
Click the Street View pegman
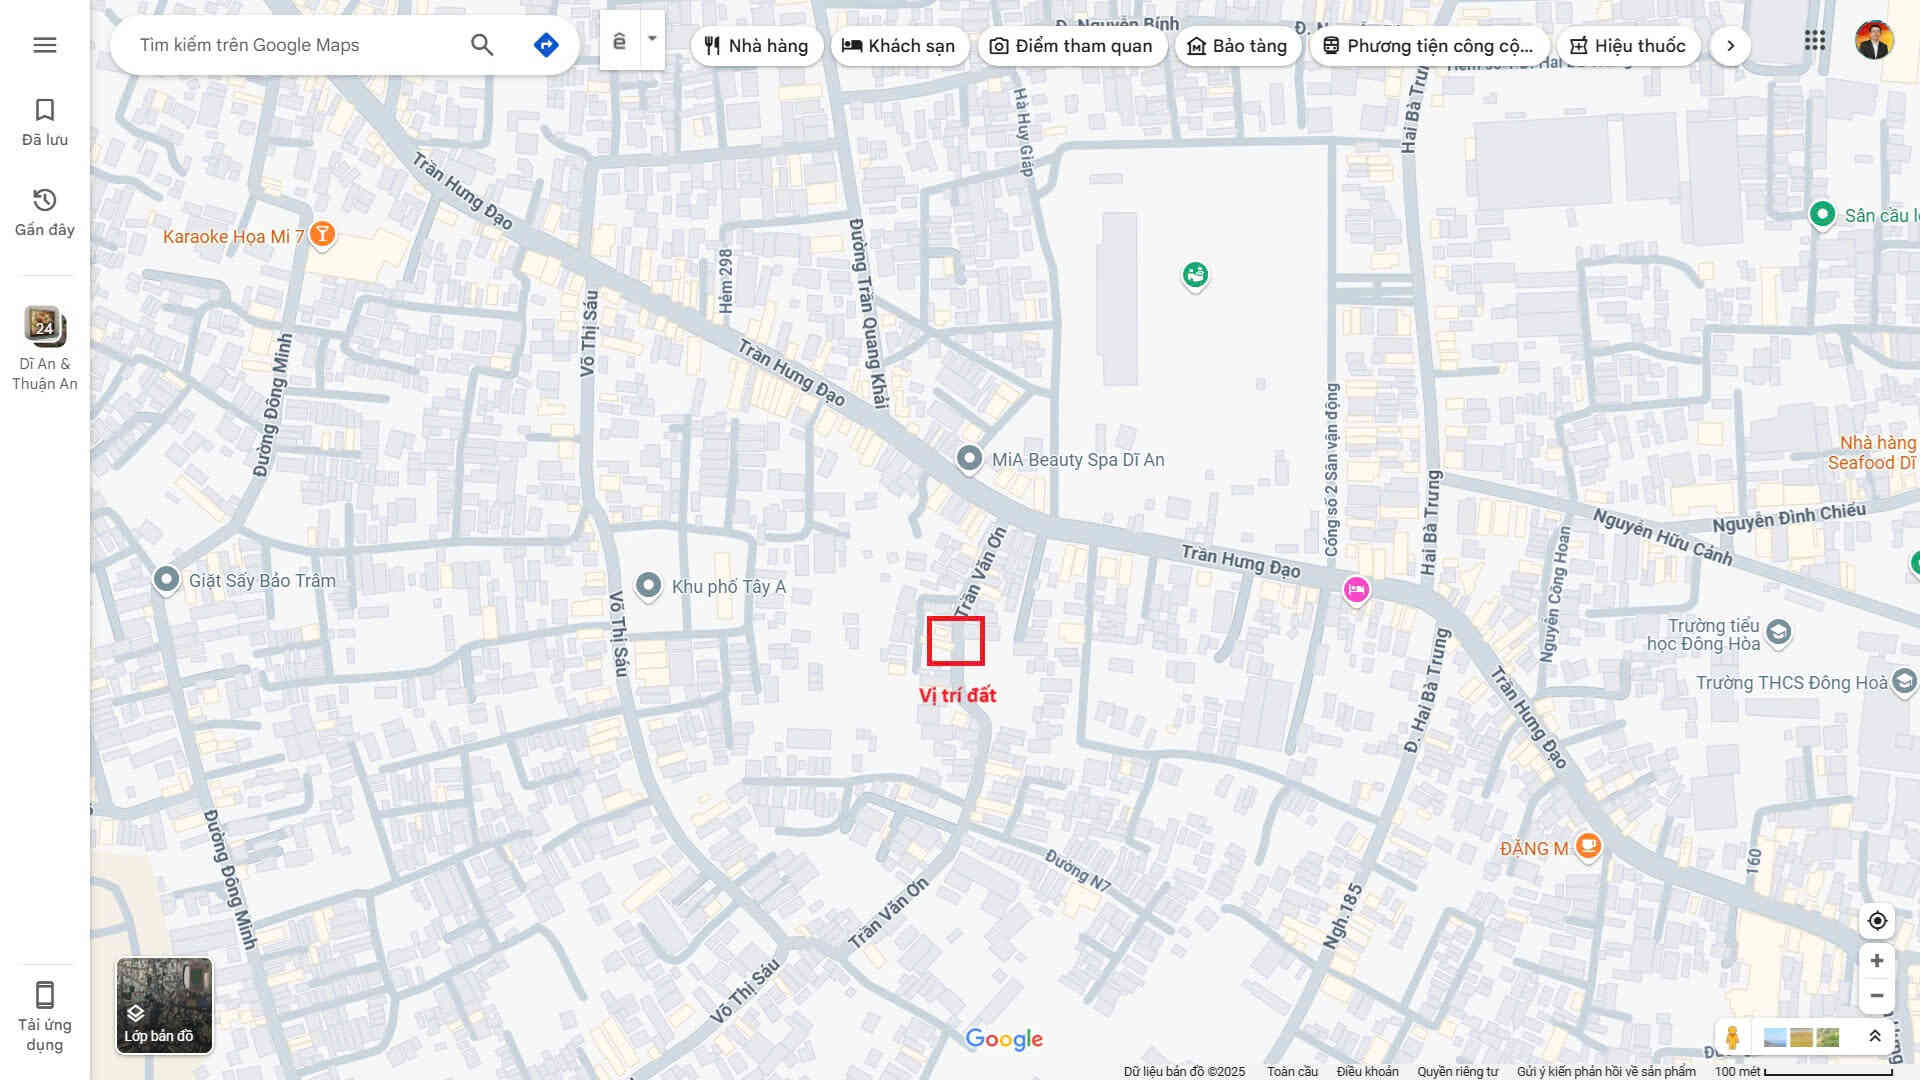point(1732,1037)
